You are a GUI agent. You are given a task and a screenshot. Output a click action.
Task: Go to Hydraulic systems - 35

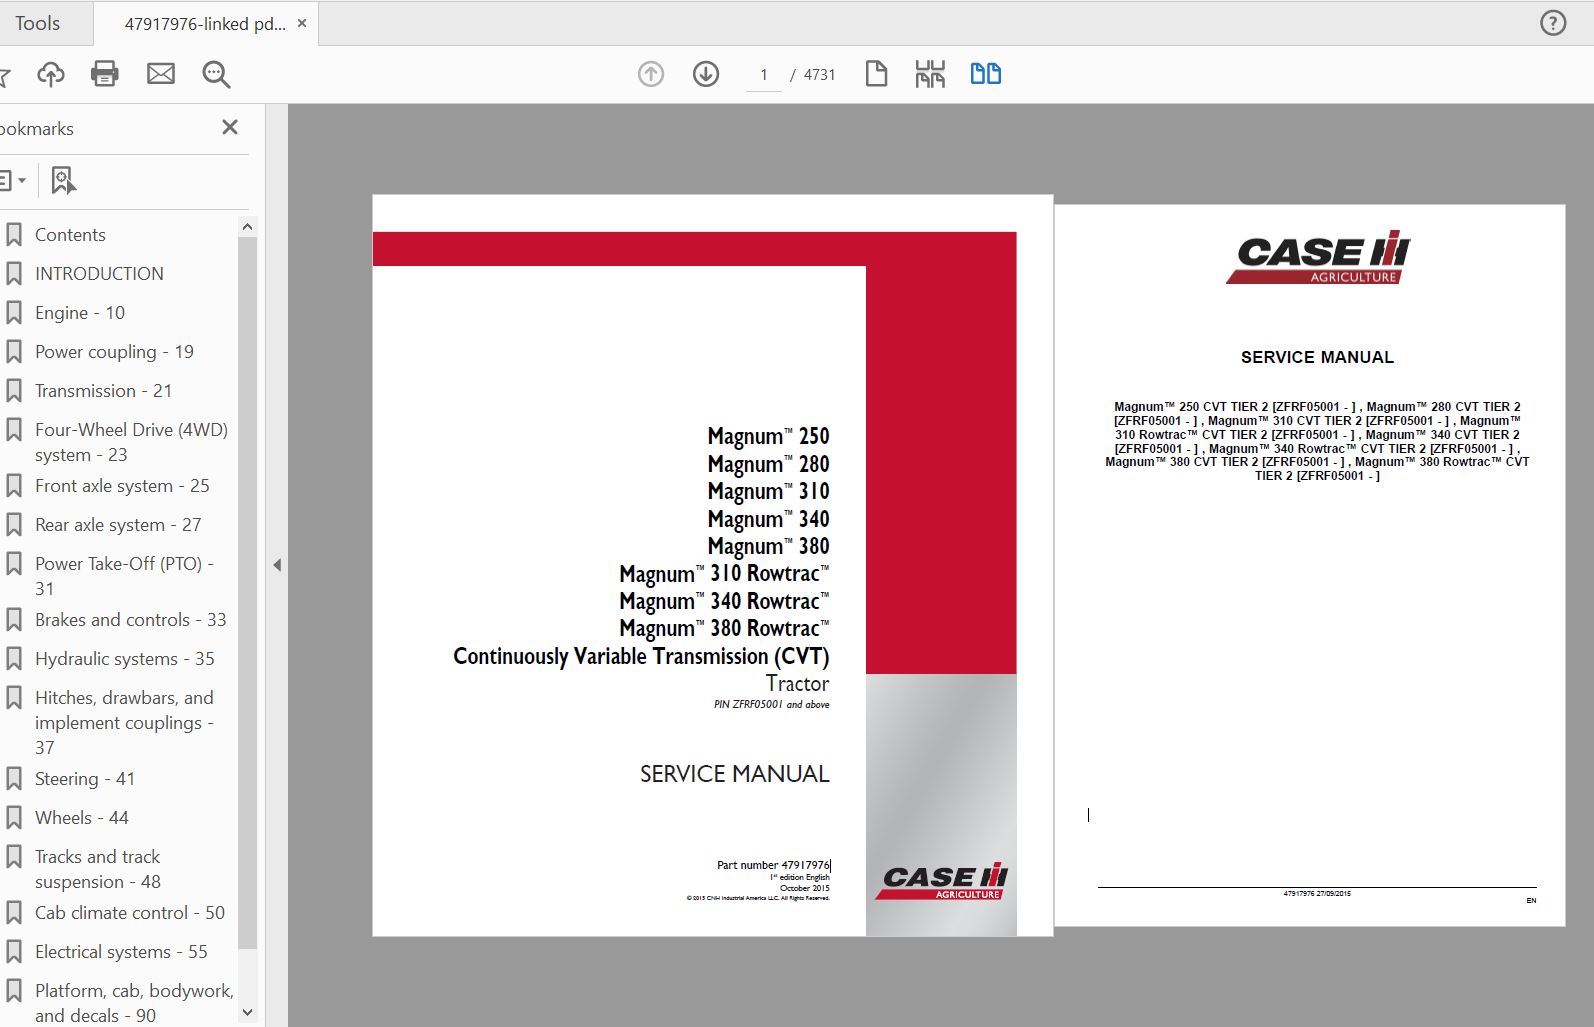pos(125,659)
